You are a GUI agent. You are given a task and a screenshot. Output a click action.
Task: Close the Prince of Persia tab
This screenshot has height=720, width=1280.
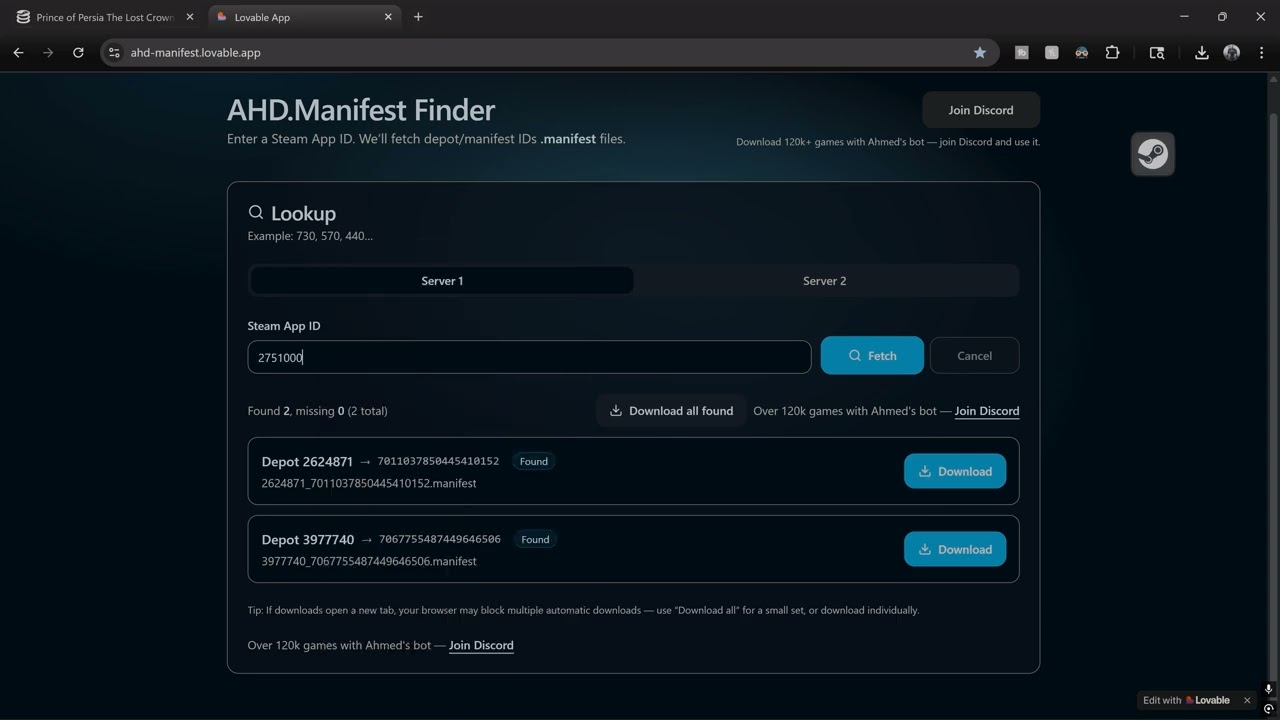(189, 17)
